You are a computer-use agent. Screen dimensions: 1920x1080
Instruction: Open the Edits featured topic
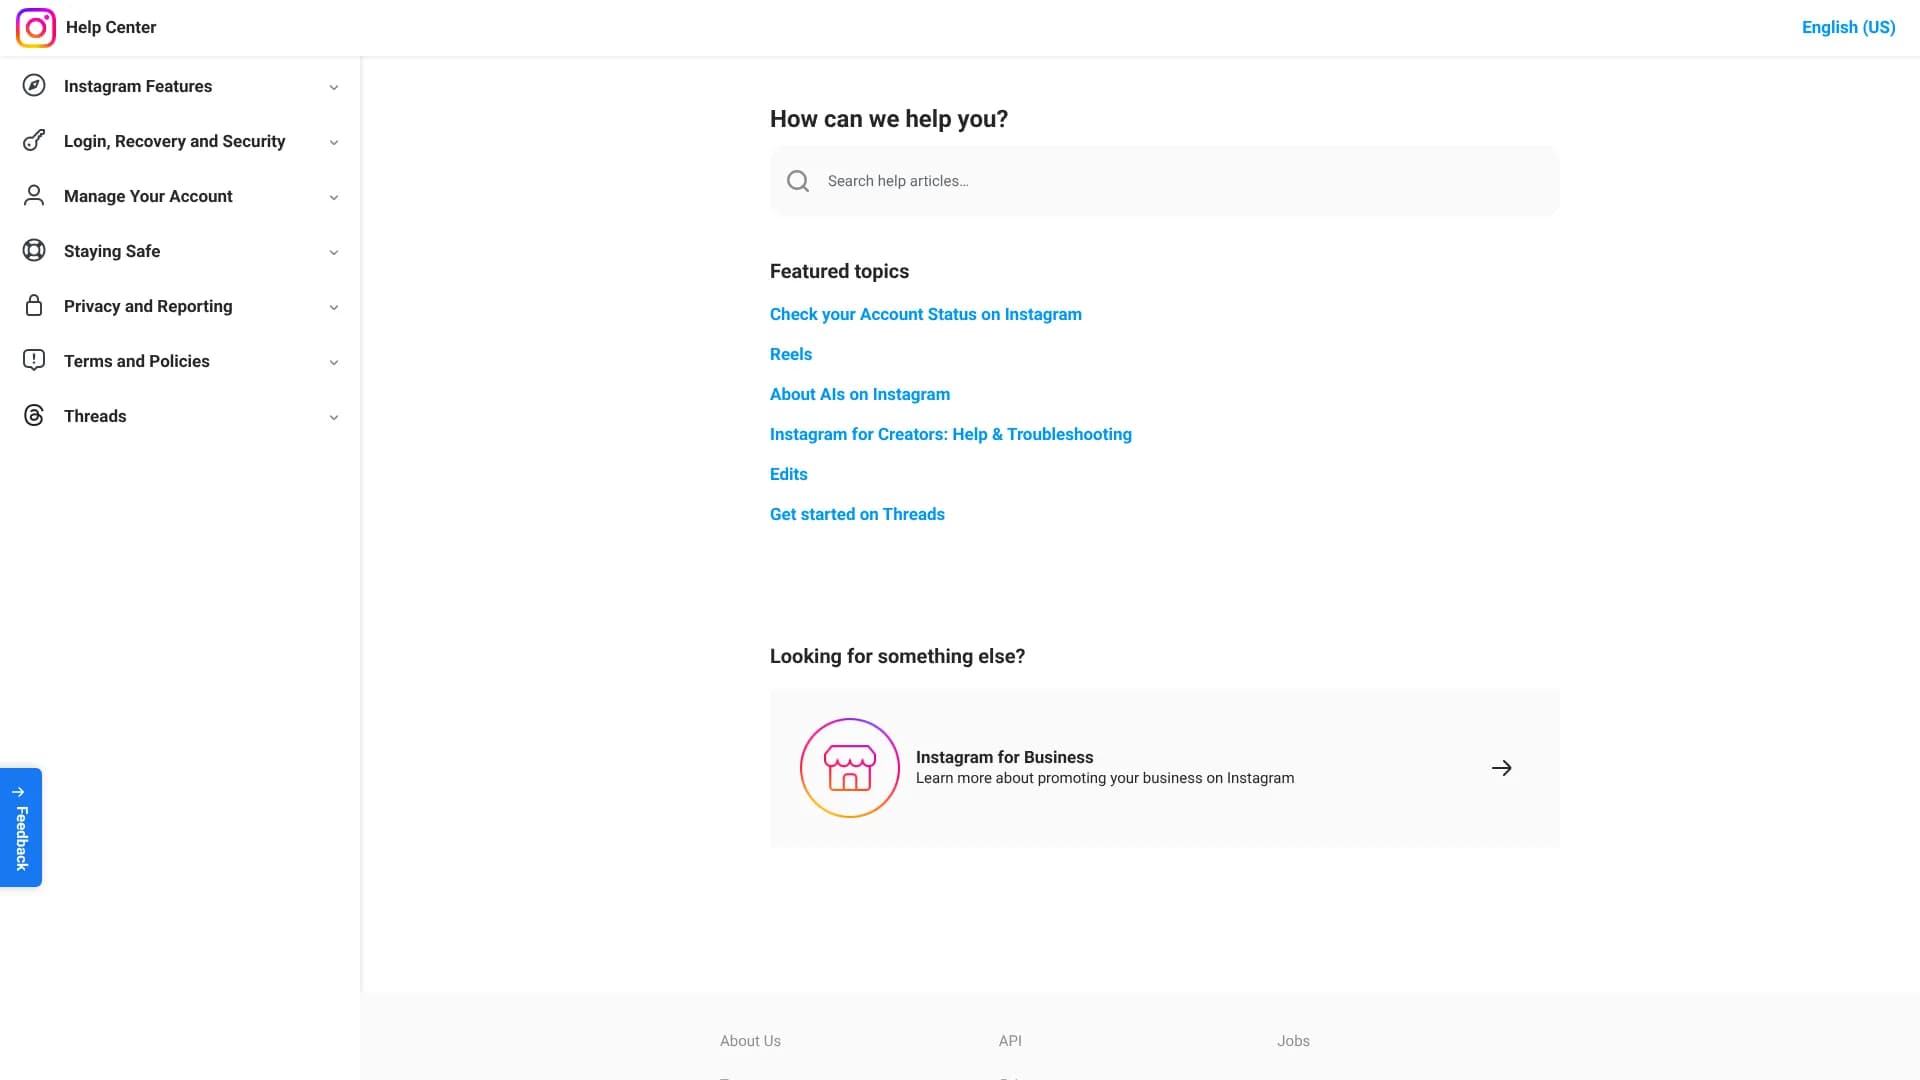789,474
